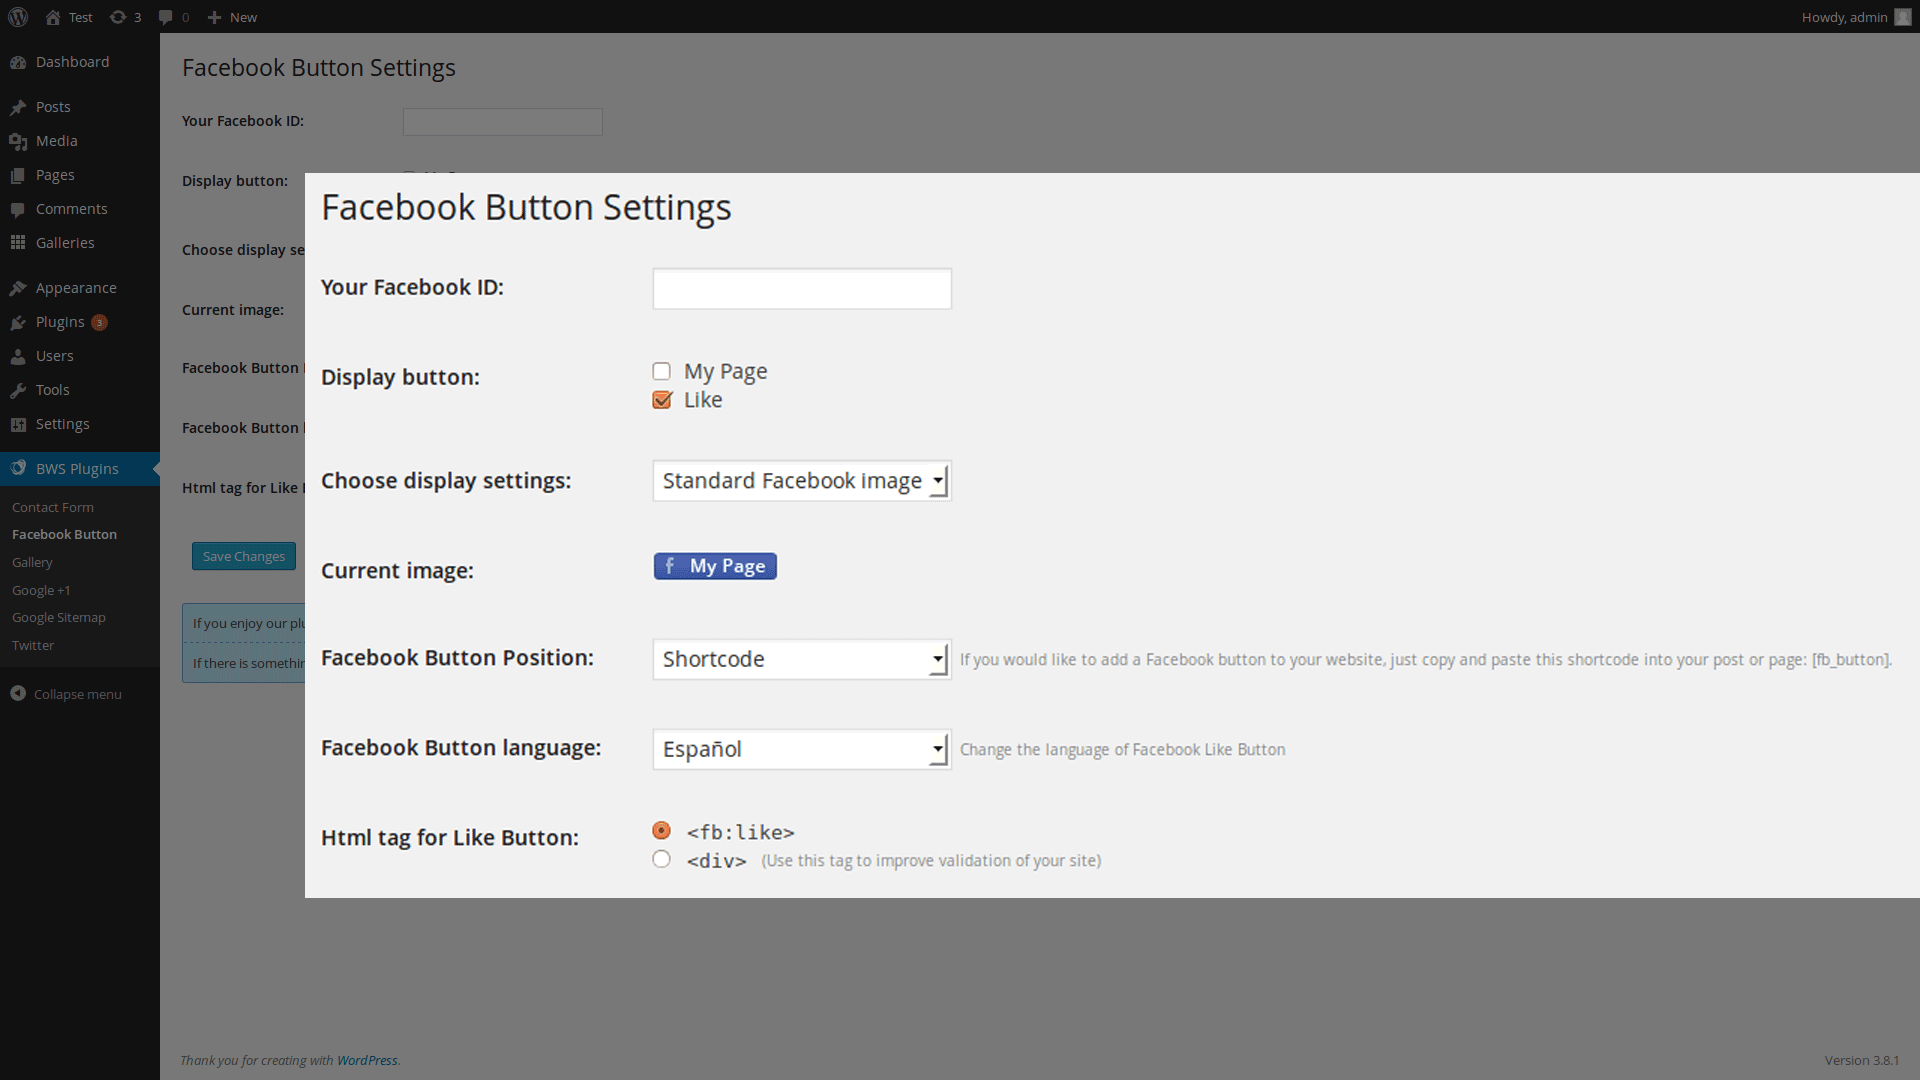This screenshot has width=1920, height=1080.
Task: Click the Plugins plug icon
Action: (x=18, y=322)
